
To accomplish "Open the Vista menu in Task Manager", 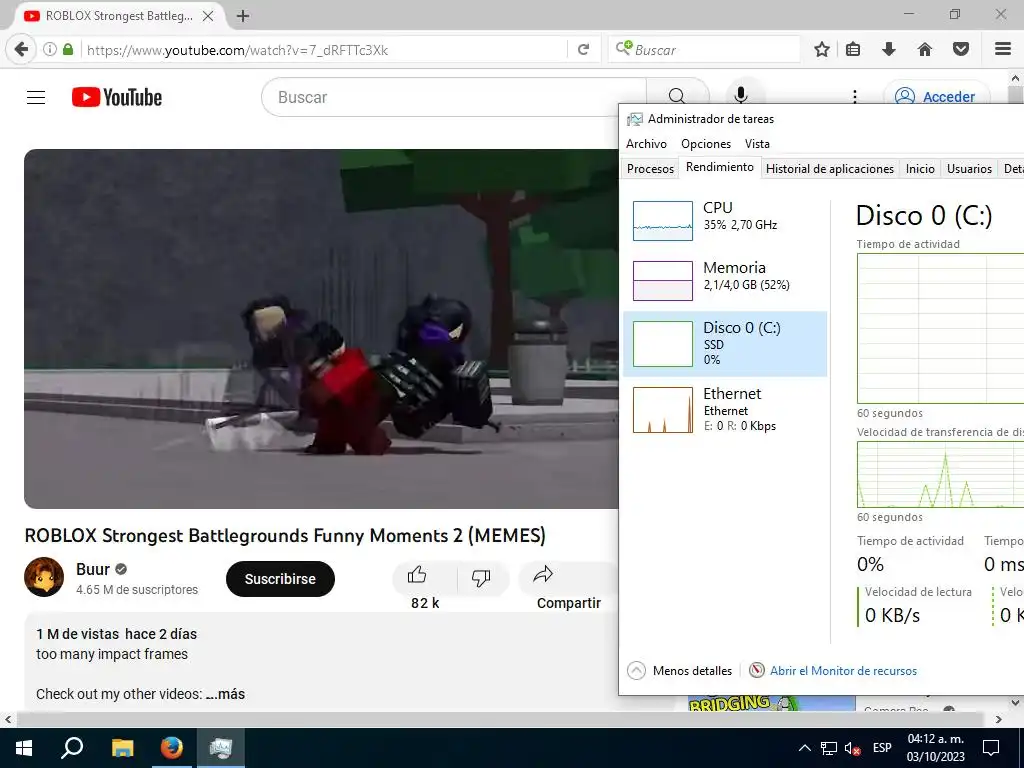I will [x=758, y=144].
